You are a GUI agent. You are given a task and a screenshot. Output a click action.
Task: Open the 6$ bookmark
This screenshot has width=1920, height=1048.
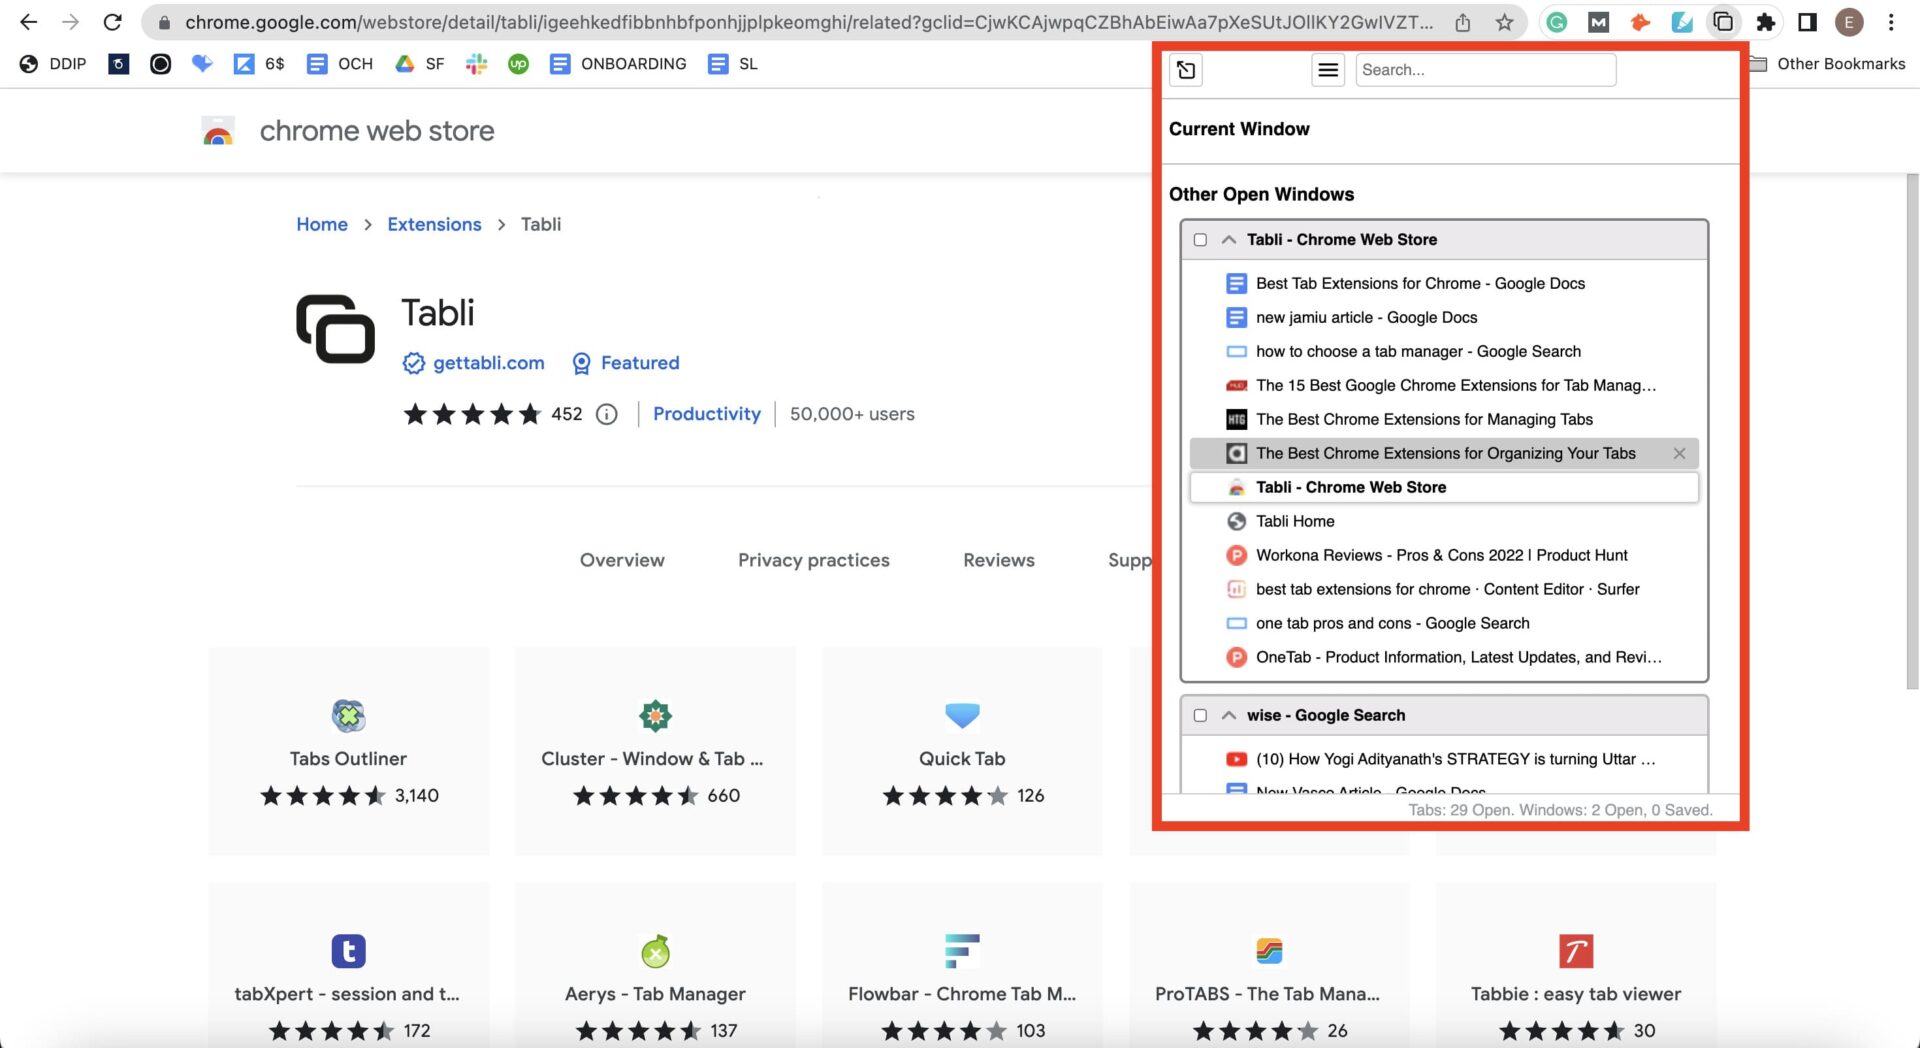click(259, 64)
